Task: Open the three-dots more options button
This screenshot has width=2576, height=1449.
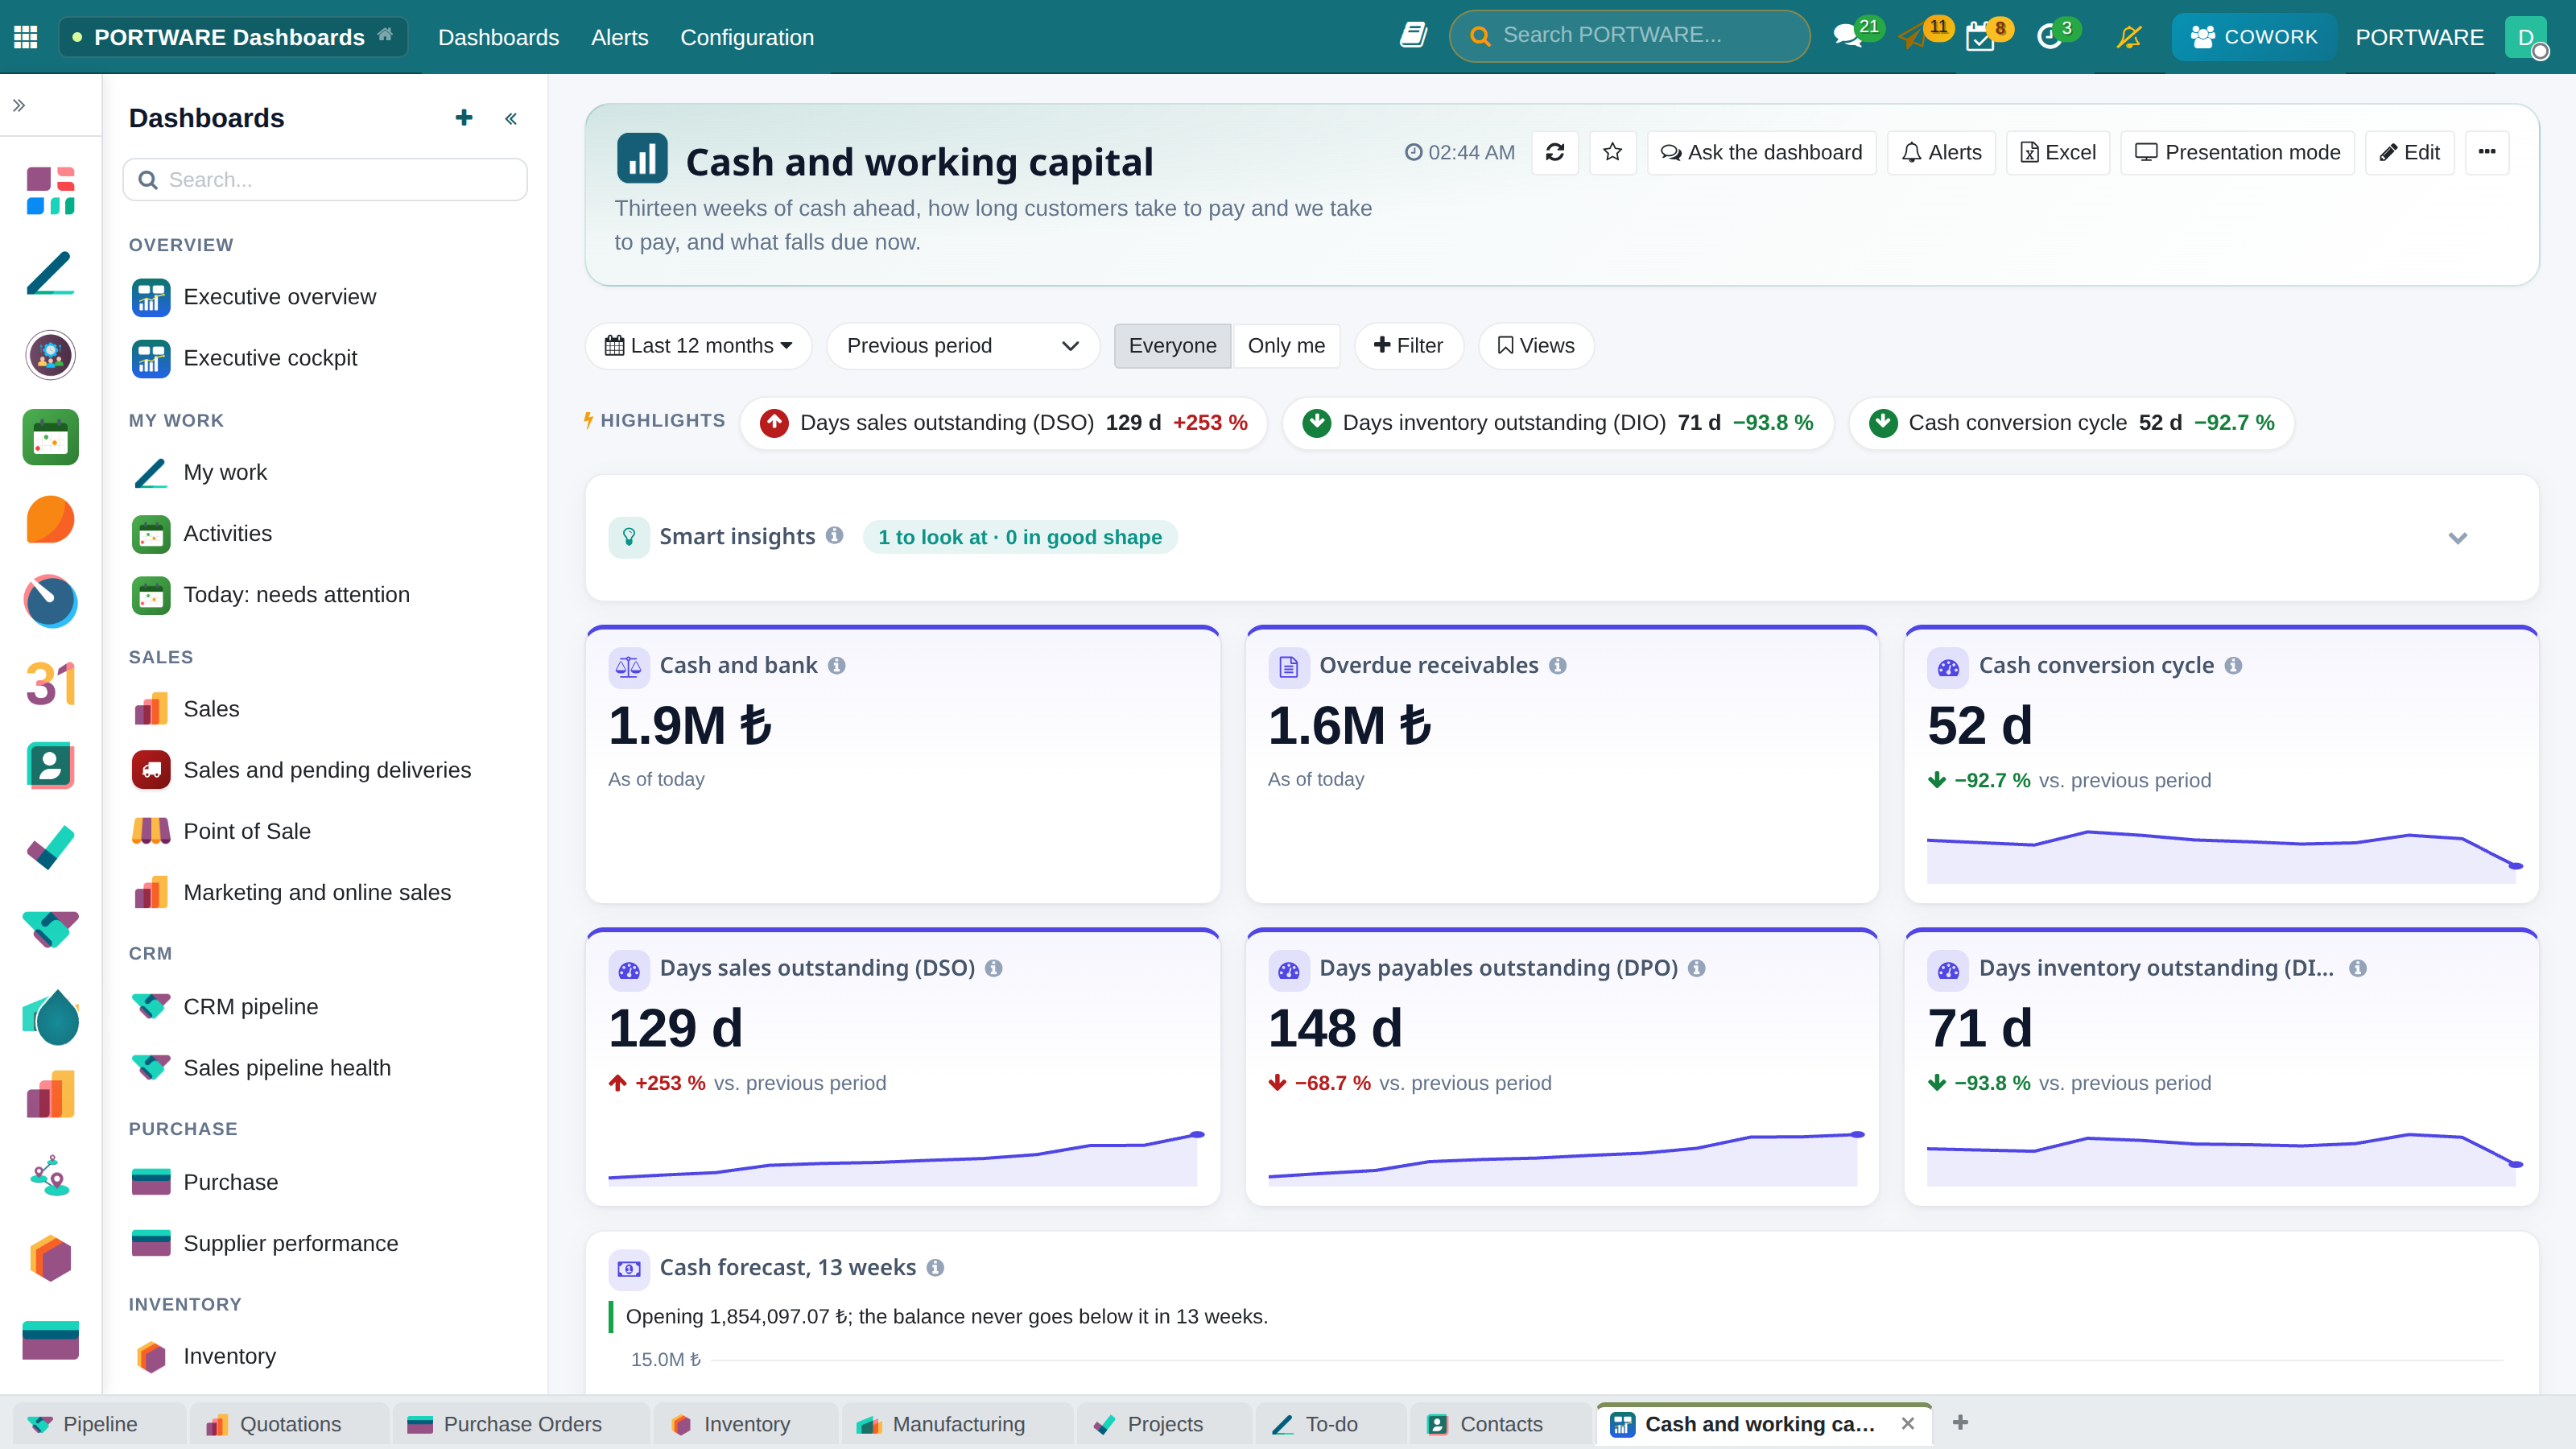Action: tap(2487, 152)
